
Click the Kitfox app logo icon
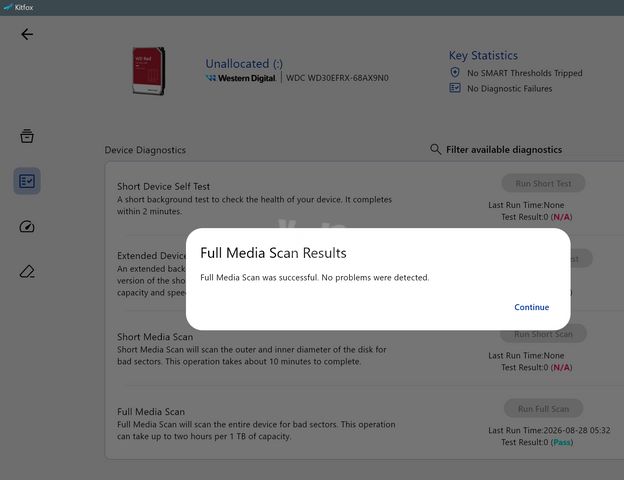8,7
